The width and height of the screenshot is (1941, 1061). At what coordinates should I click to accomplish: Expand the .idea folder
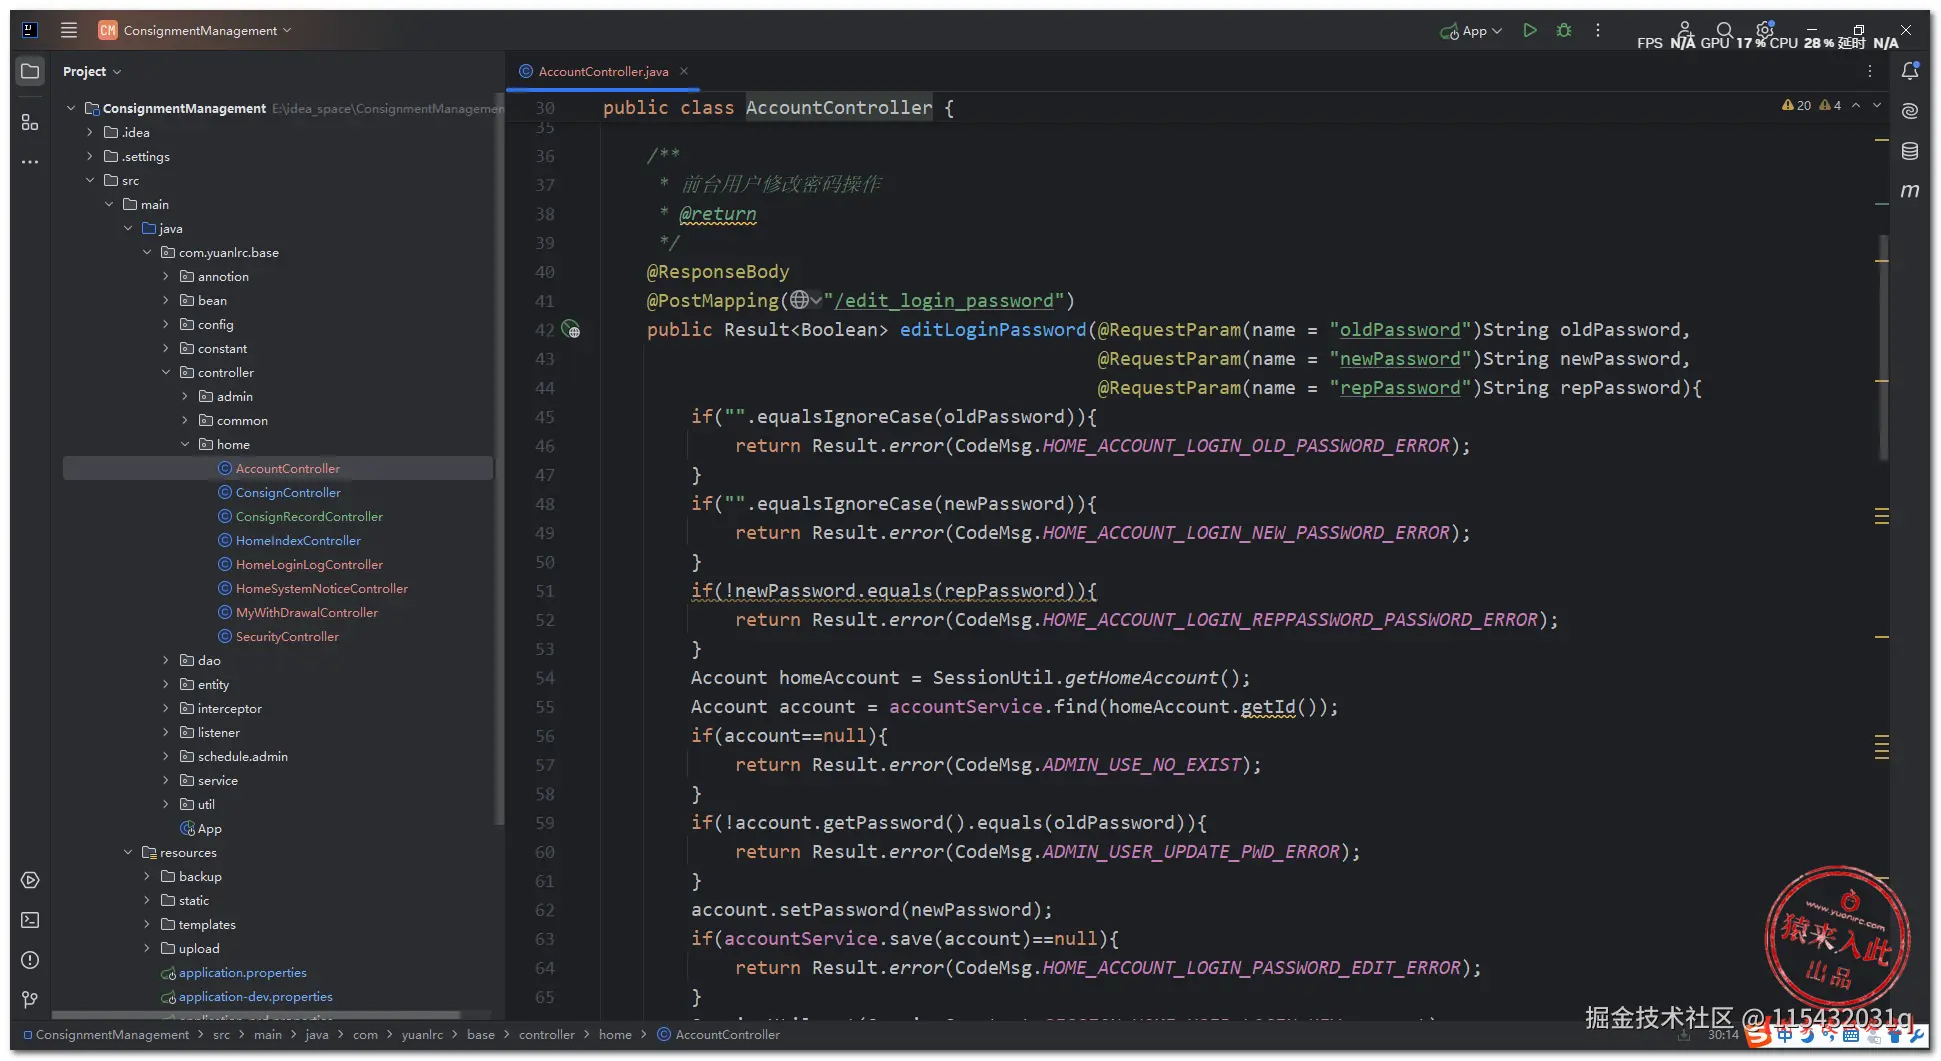(x=90, y=132)
